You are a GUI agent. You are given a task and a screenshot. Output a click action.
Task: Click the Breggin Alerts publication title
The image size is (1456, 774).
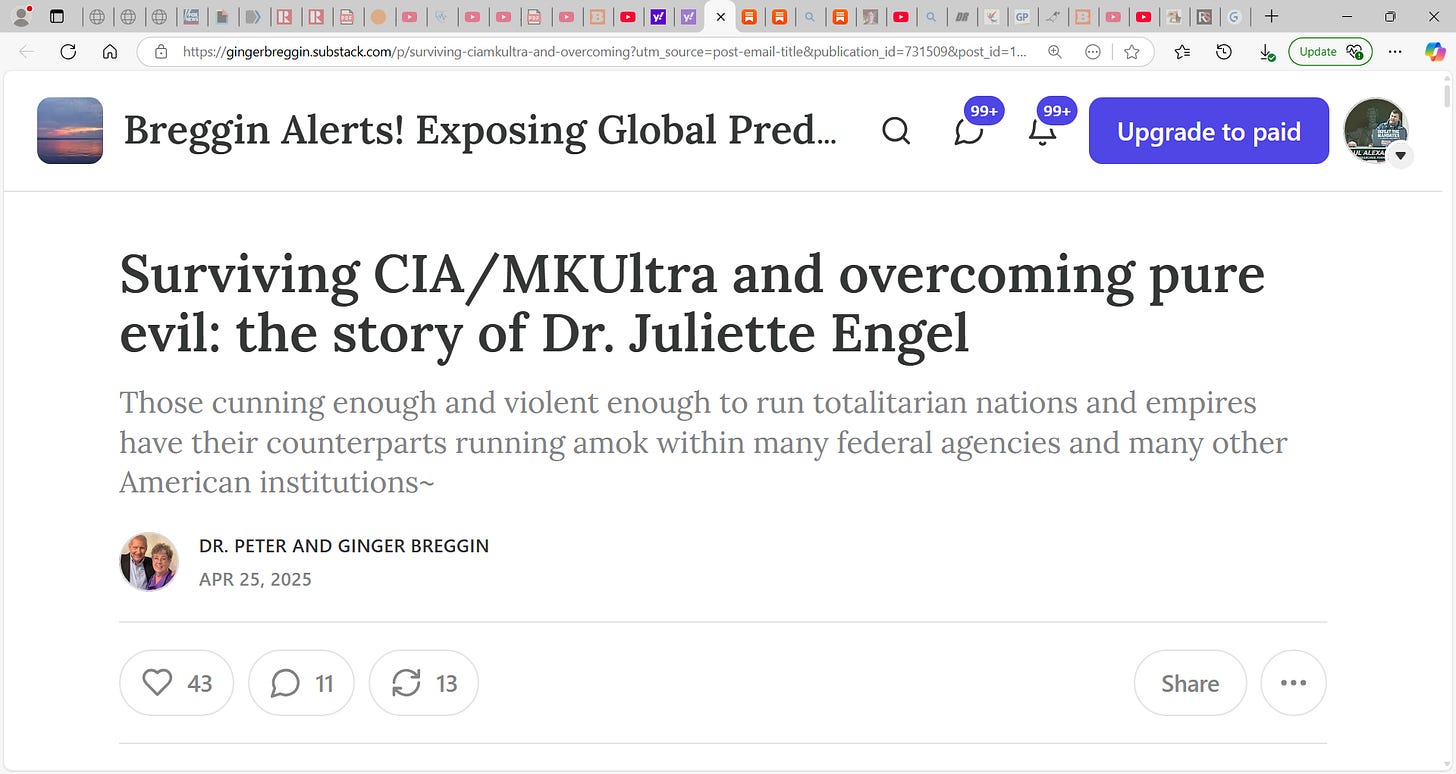(480, 131)
